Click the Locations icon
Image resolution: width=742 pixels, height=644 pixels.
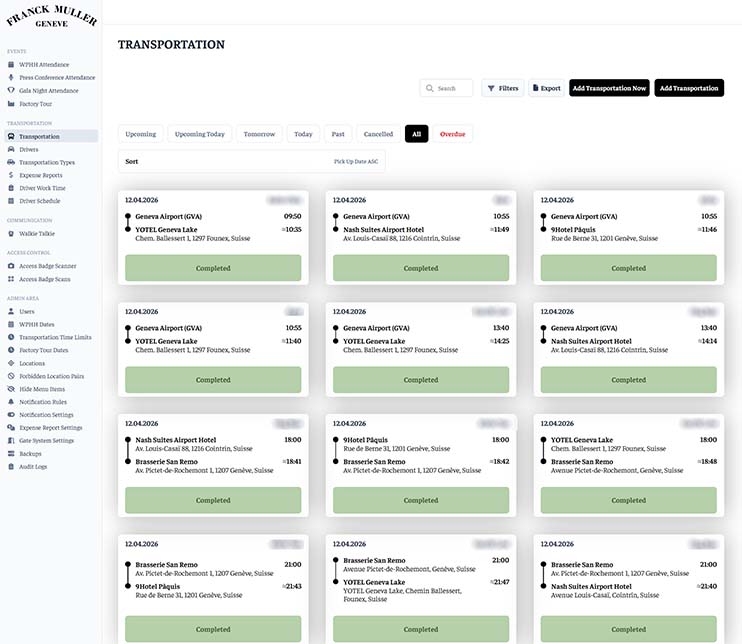coord(11,363)
